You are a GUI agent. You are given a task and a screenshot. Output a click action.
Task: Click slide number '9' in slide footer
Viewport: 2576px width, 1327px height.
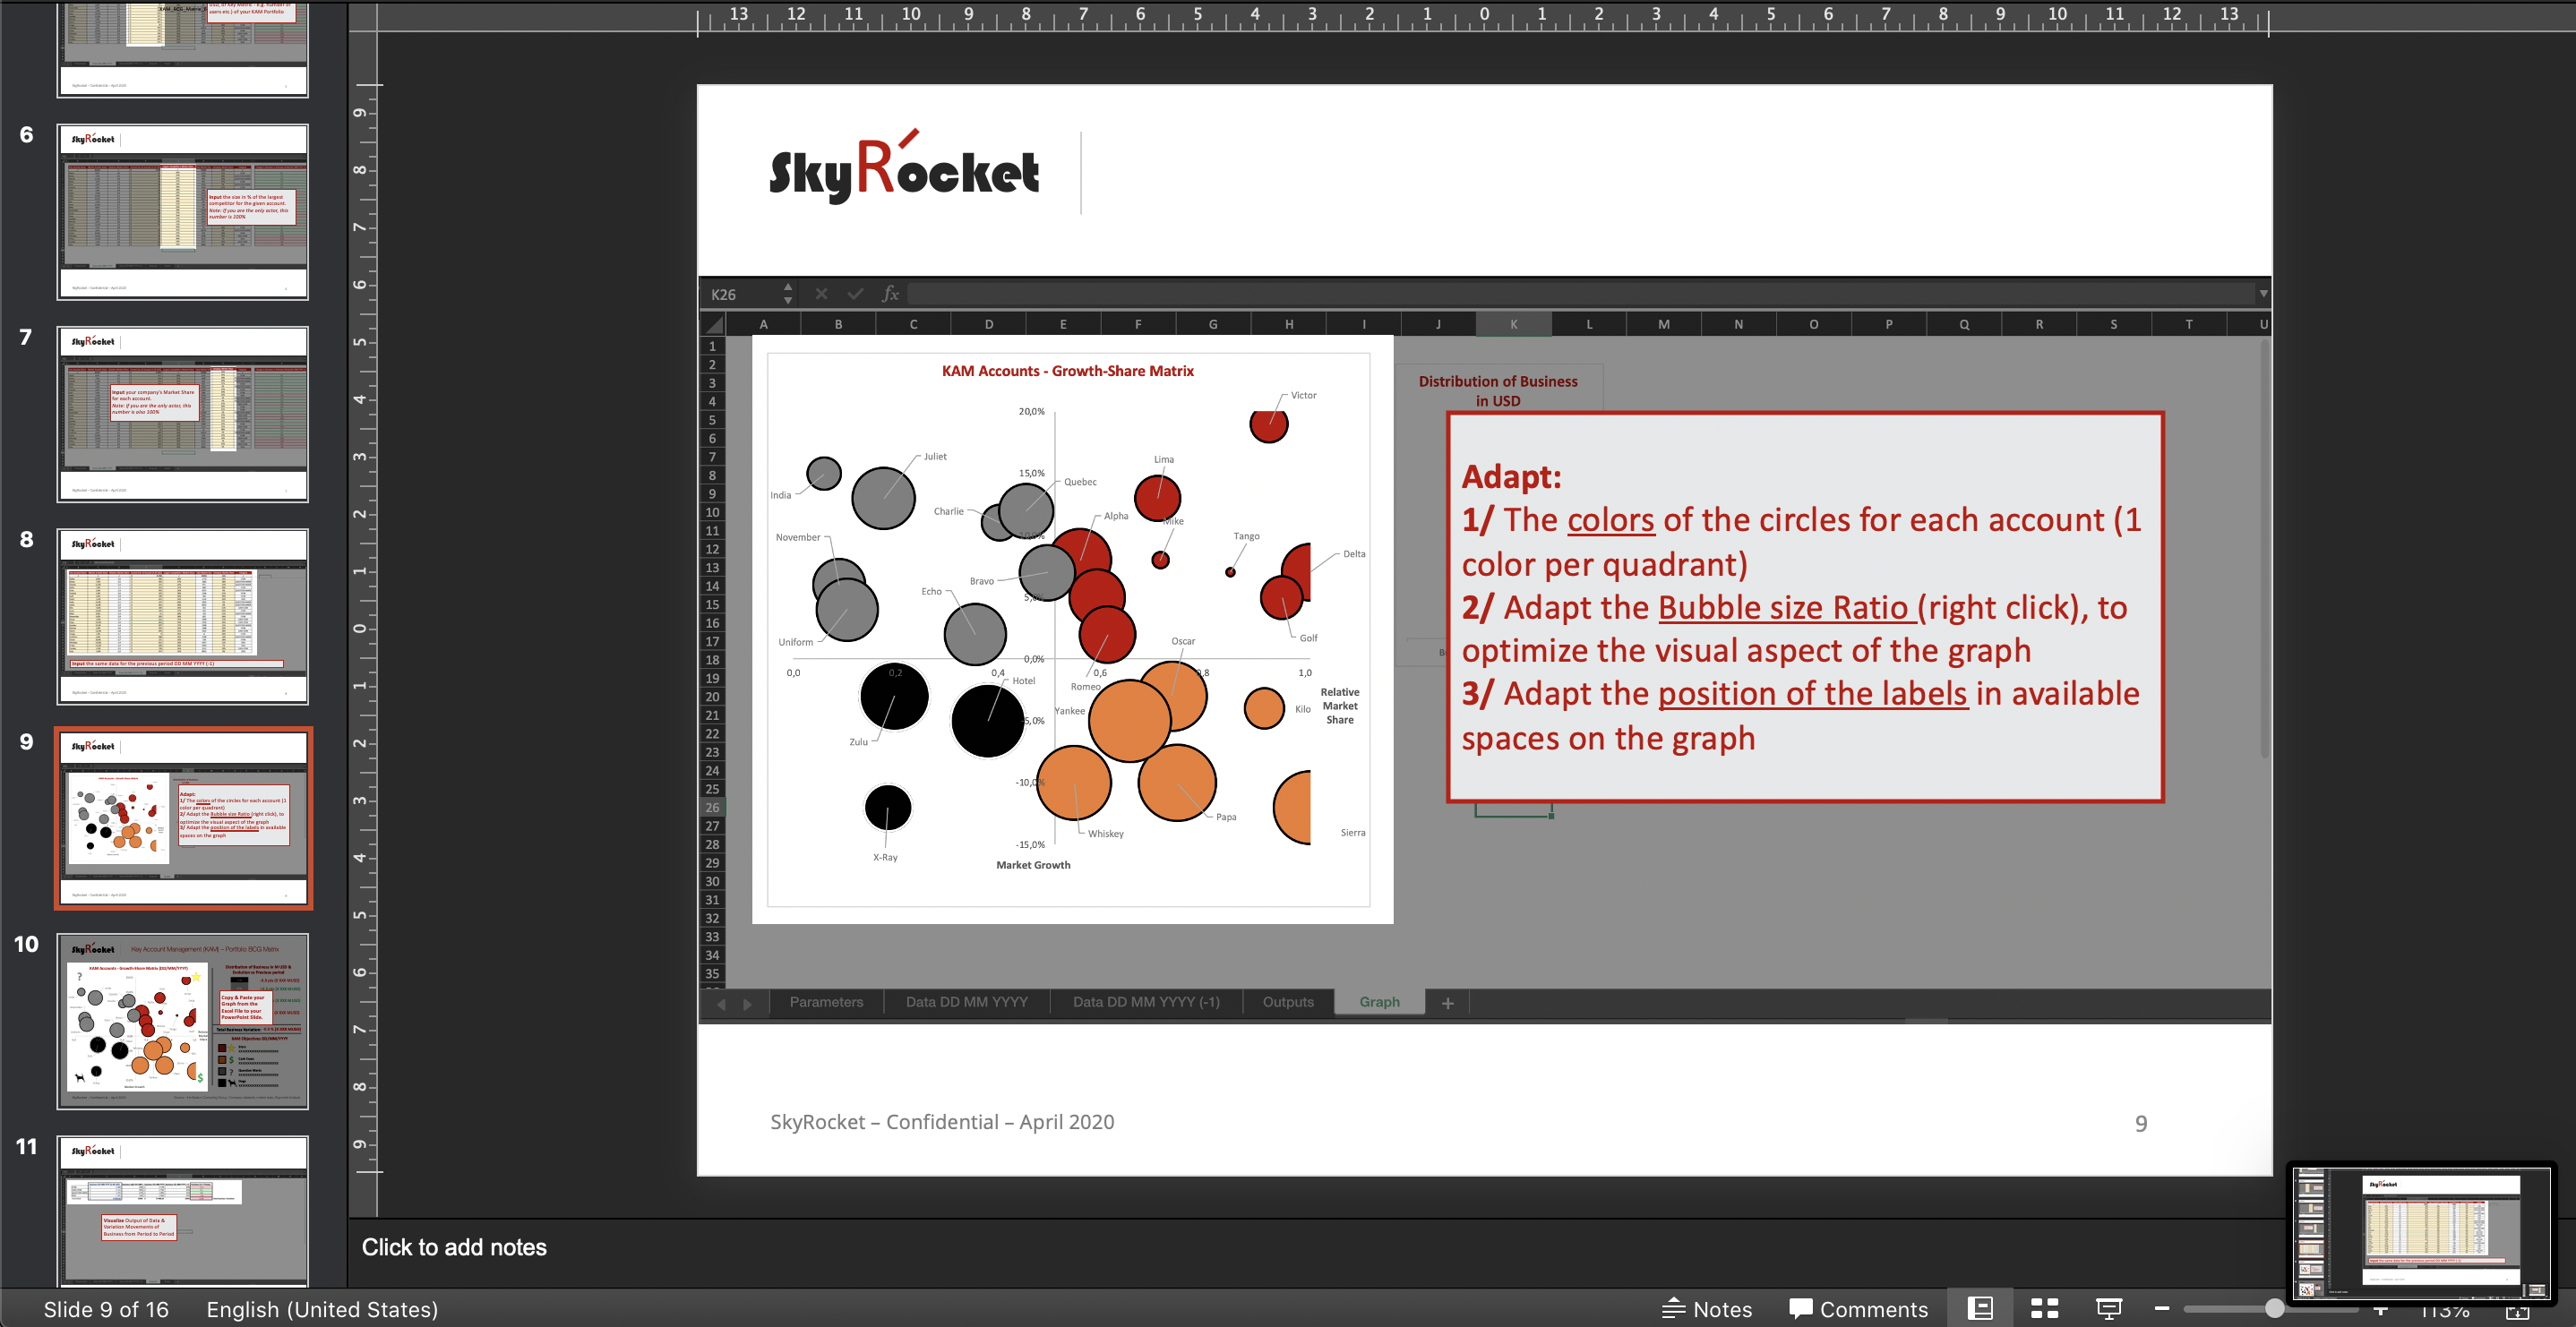2141,1123
